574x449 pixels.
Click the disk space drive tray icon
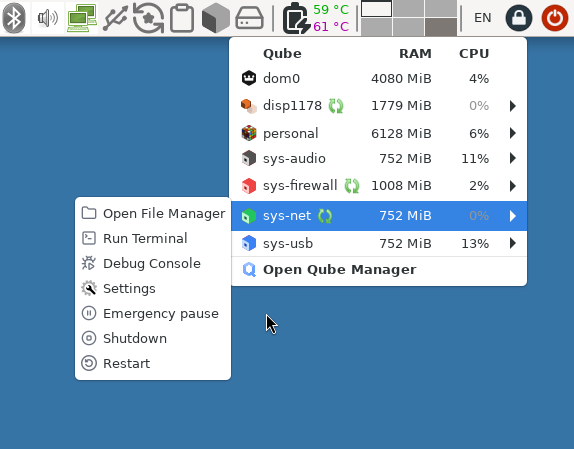[249, 18]
